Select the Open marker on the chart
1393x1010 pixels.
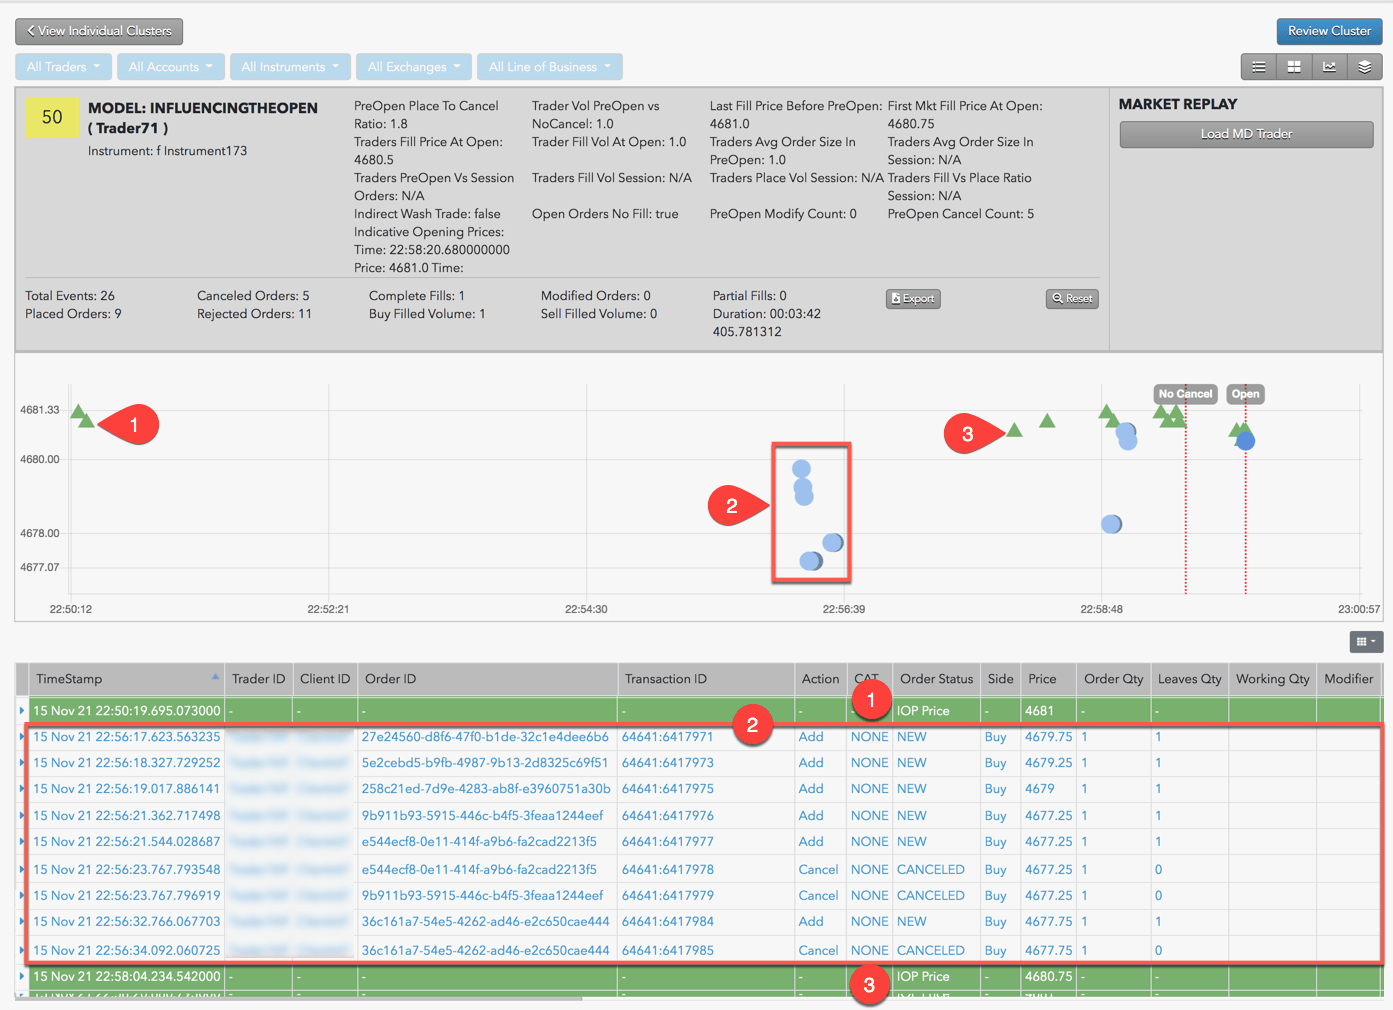(1245, 394)
